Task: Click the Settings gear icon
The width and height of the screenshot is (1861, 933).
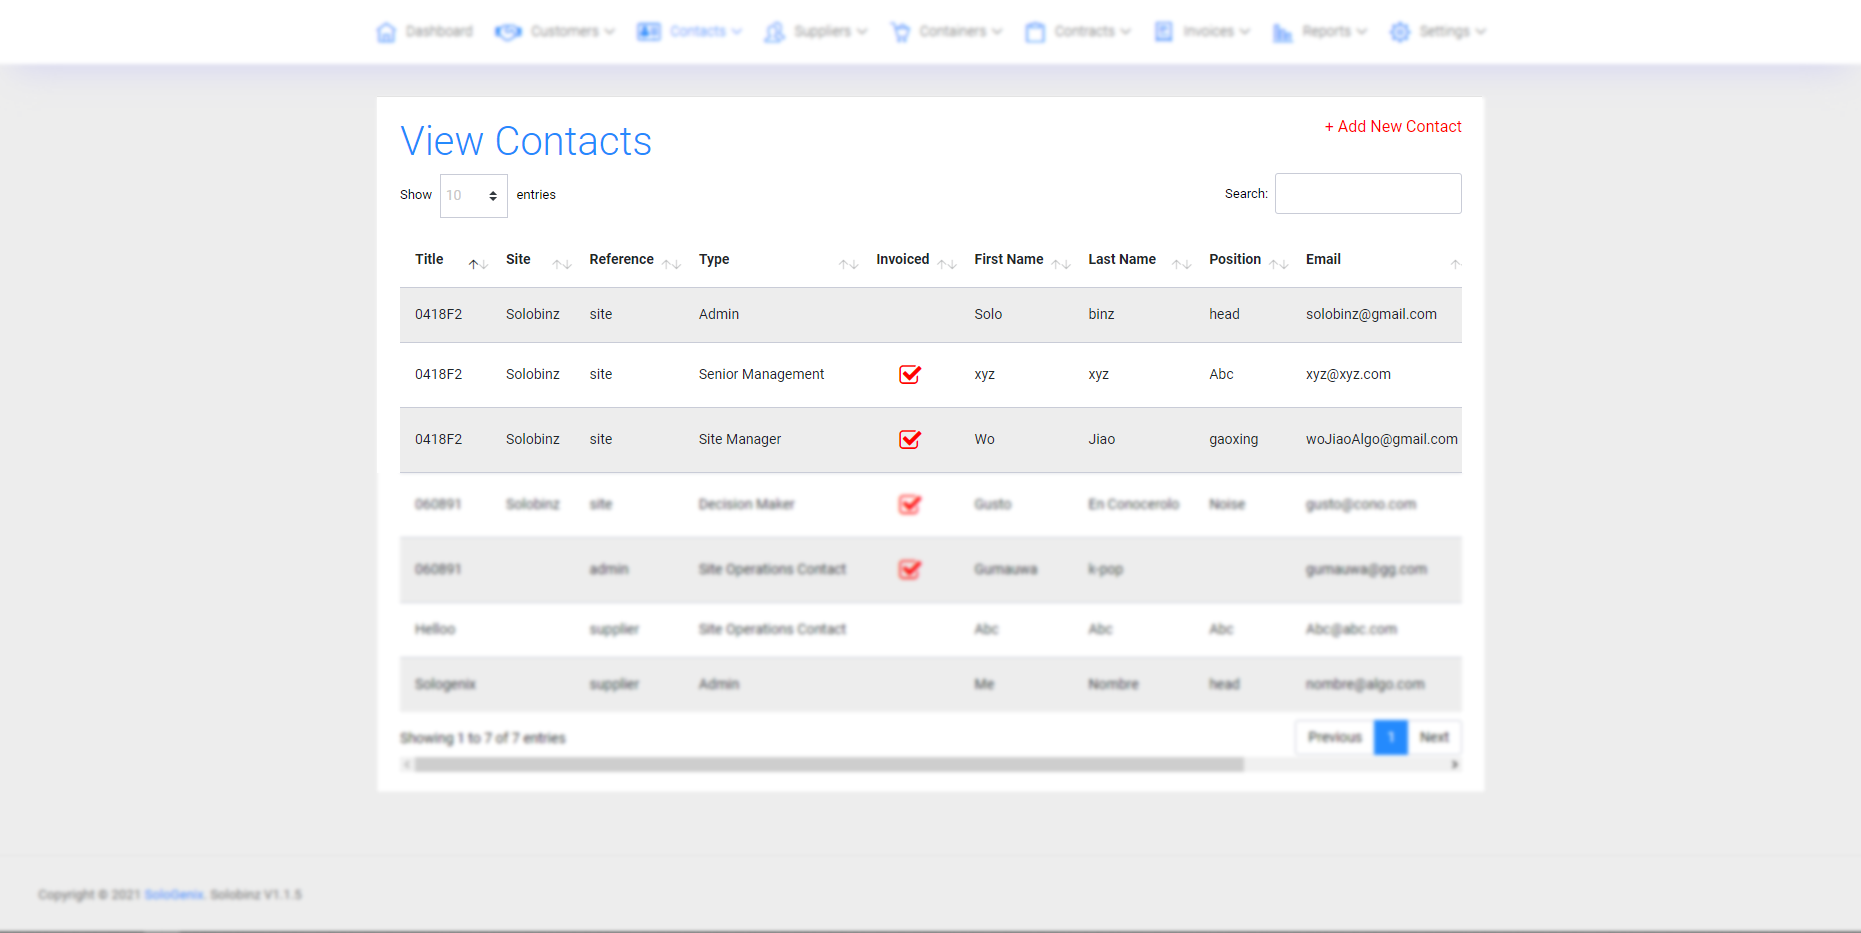Action: 1400,32
